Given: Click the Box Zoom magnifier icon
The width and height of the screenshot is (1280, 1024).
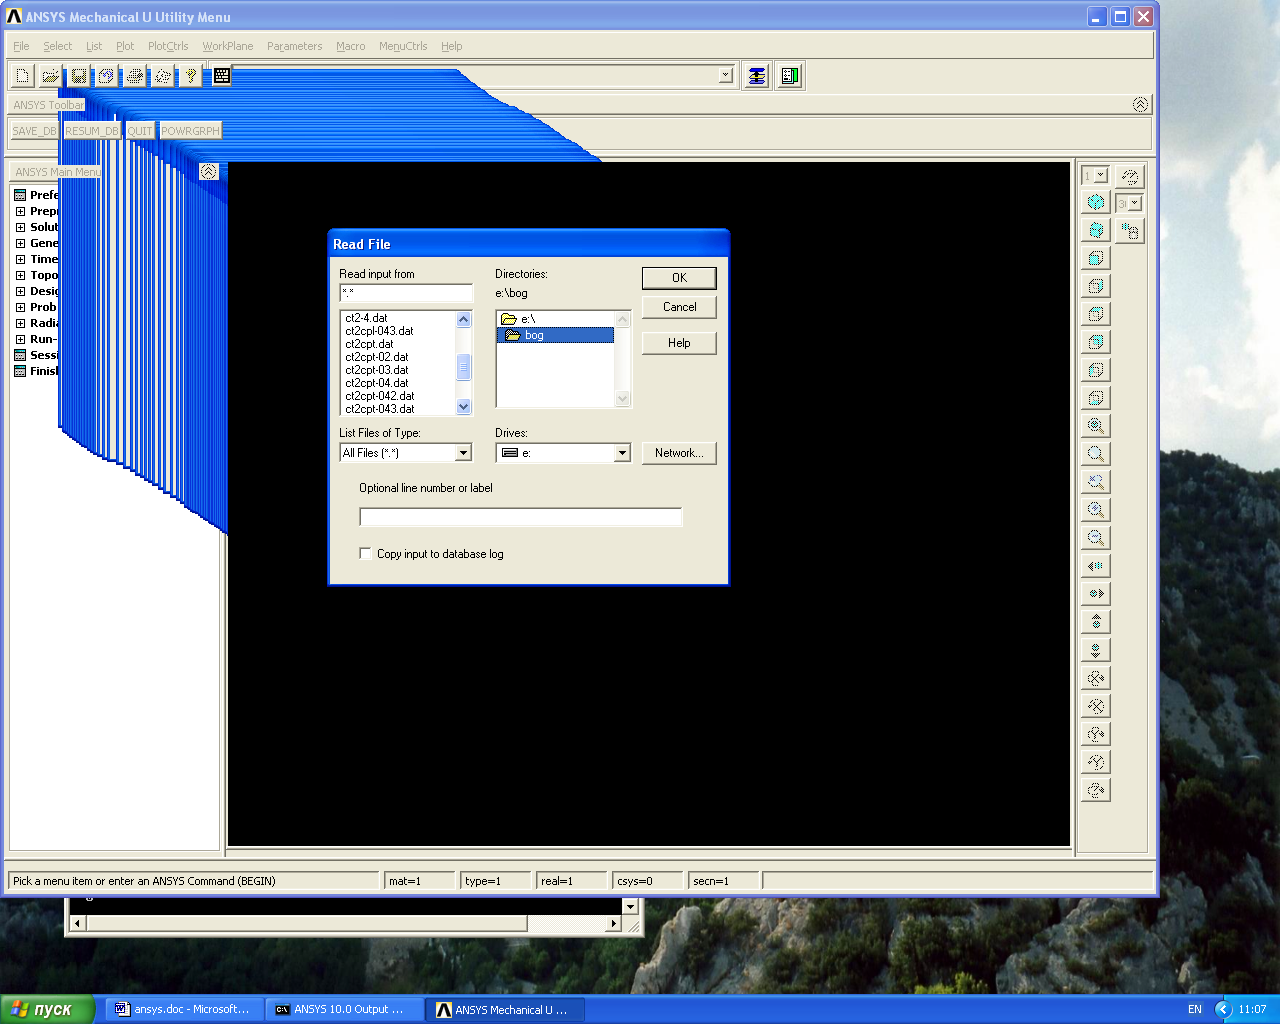Looking at the screenshot, I should point(1096,454).
